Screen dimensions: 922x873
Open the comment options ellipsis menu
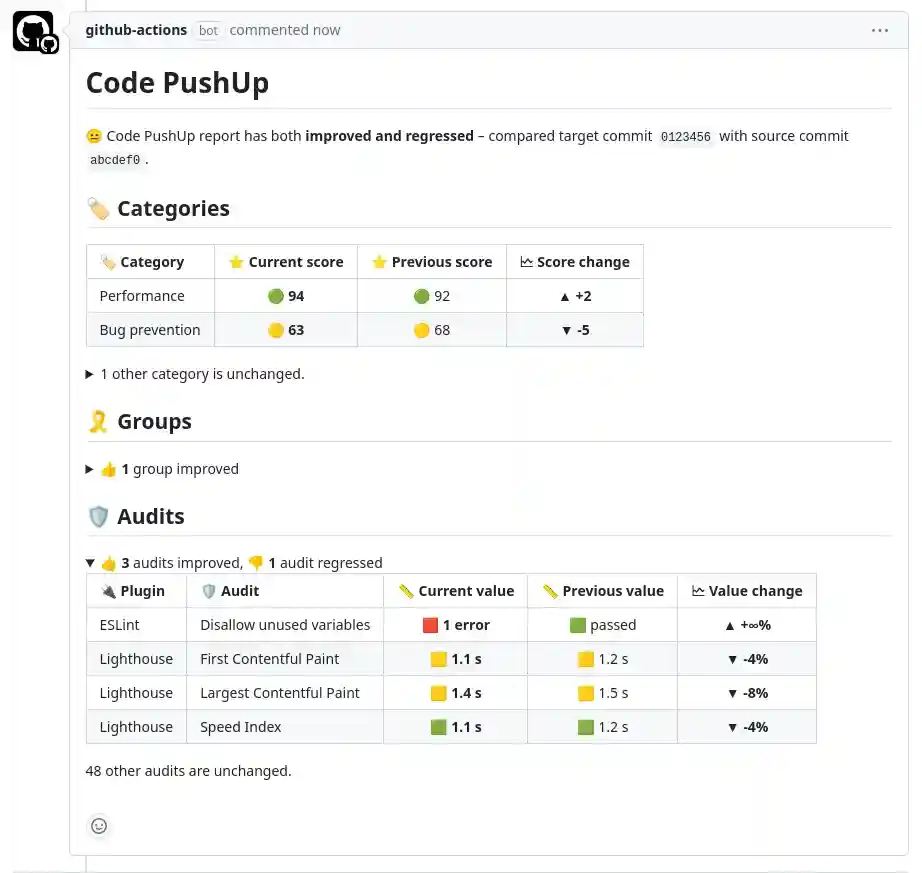point(879,31)
